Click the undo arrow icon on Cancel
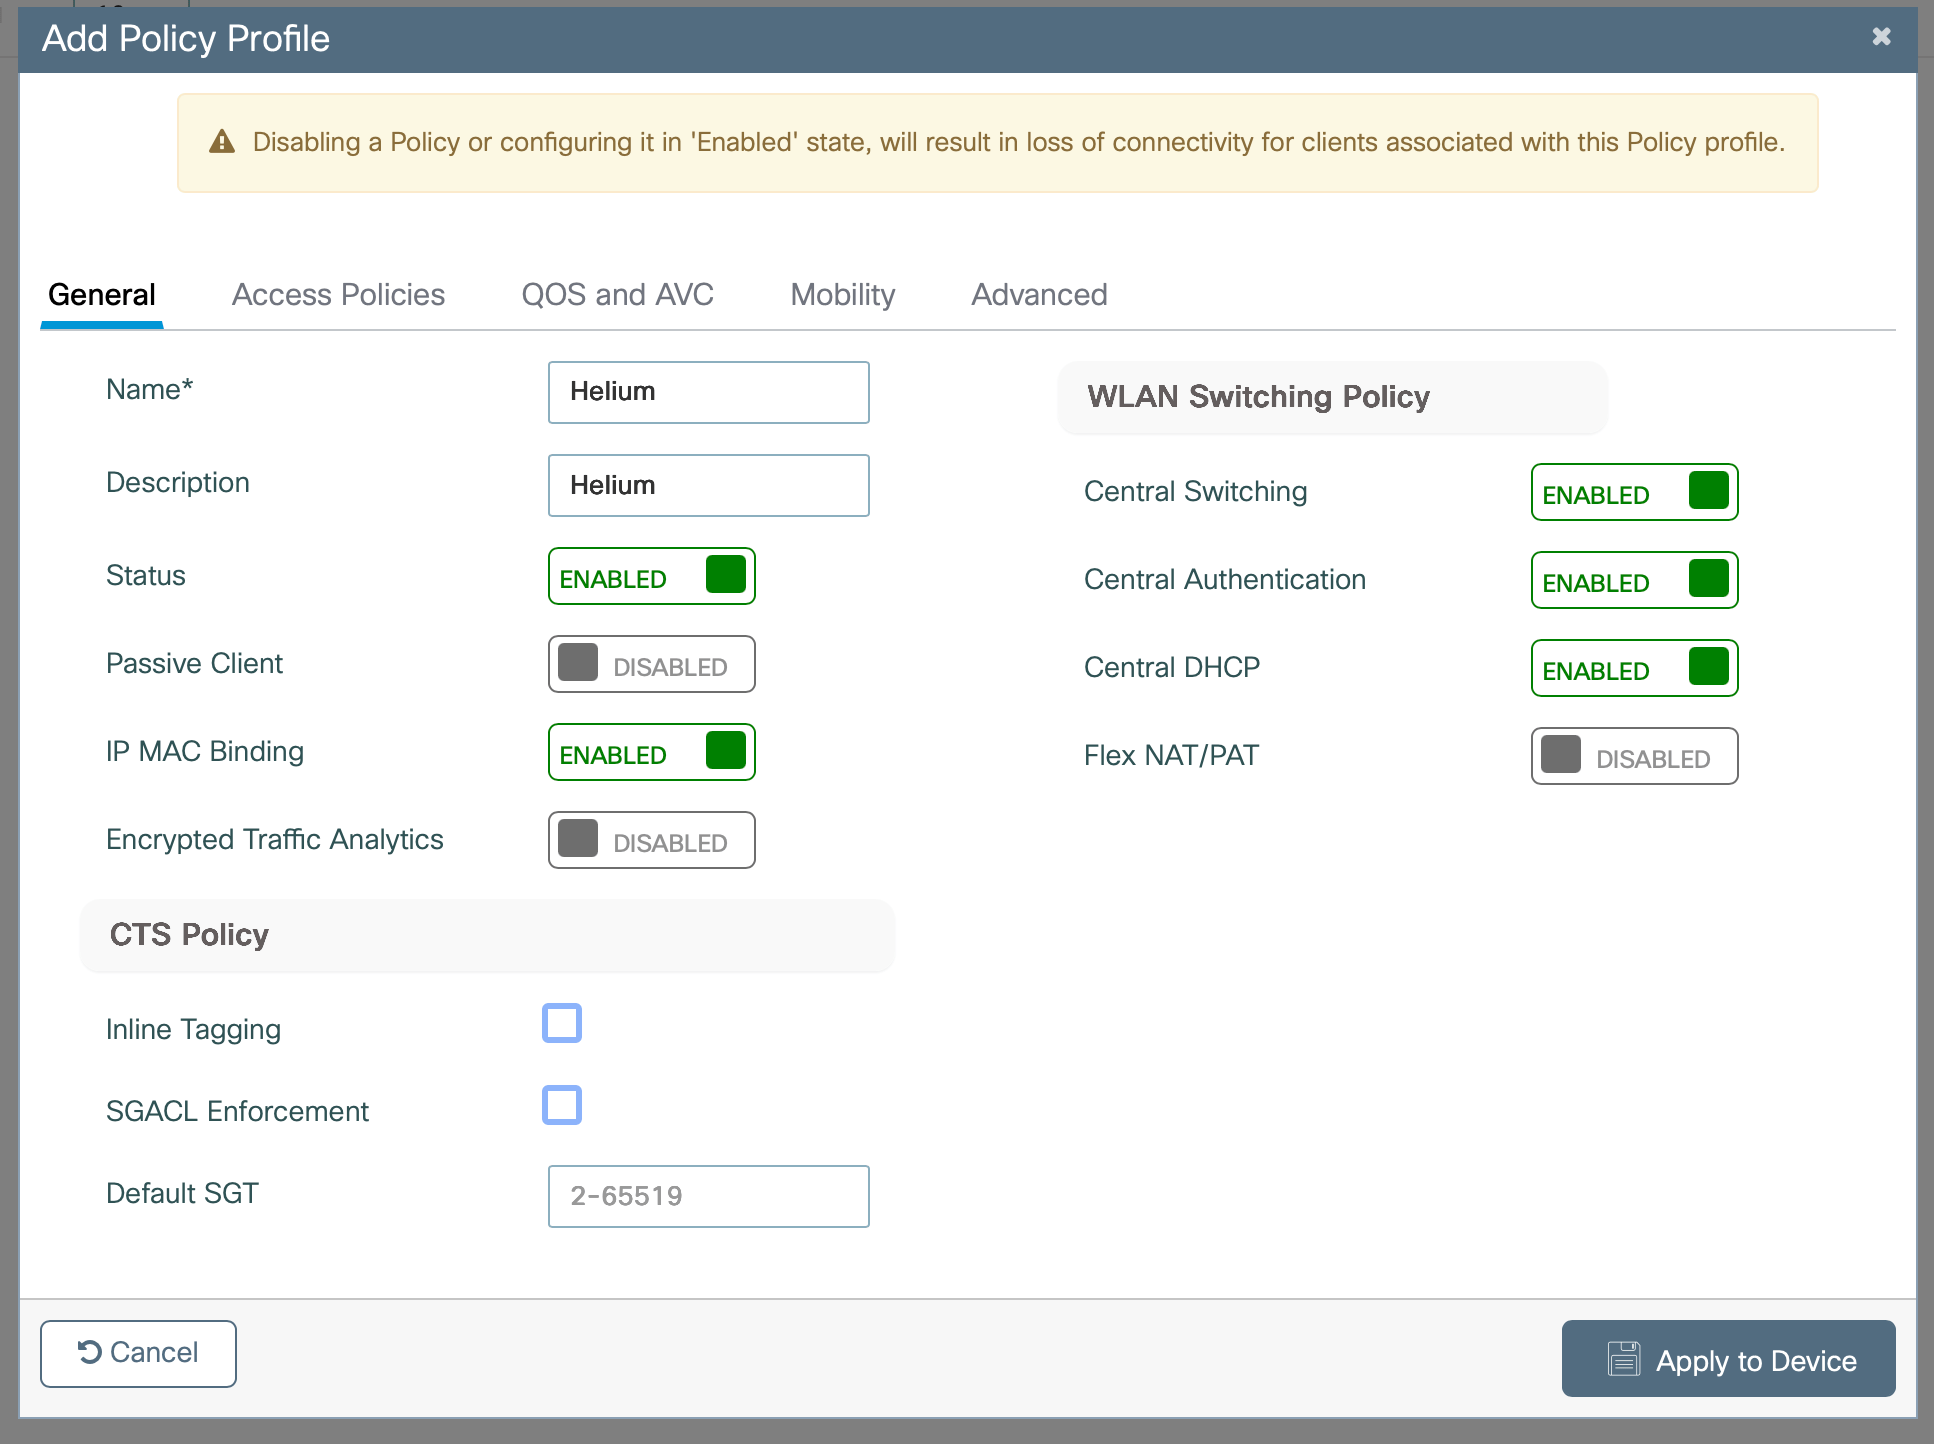 point(90,1352)
